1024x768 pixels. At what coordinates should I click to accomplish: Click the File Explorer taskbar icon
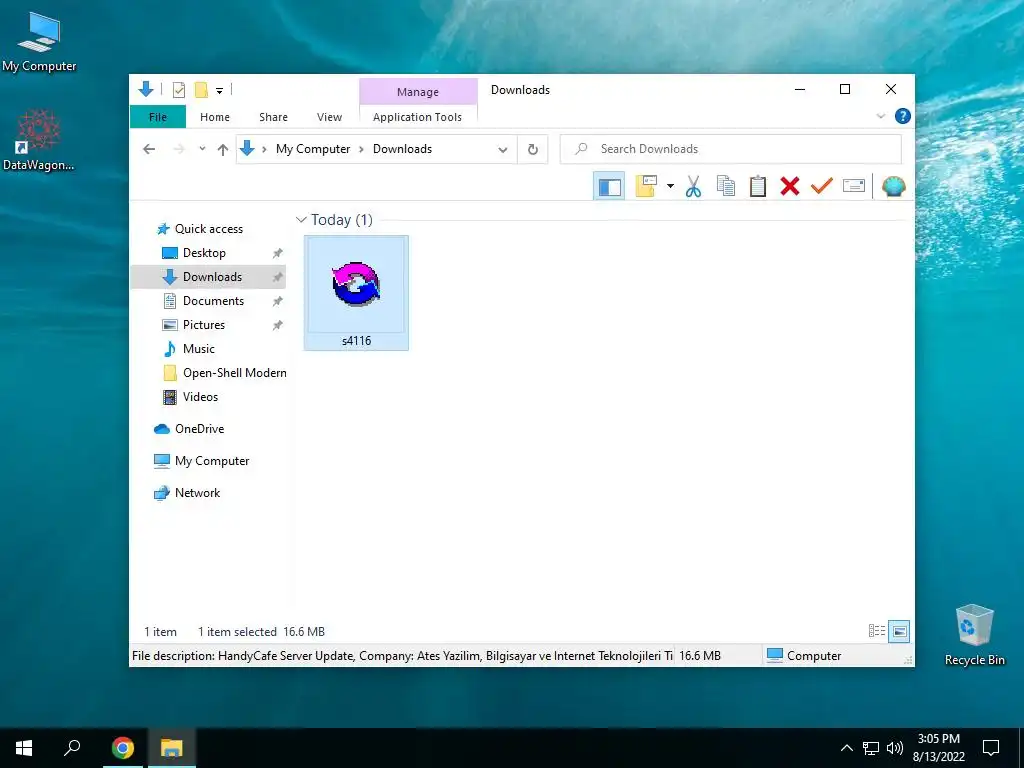[x=172, y=748]
